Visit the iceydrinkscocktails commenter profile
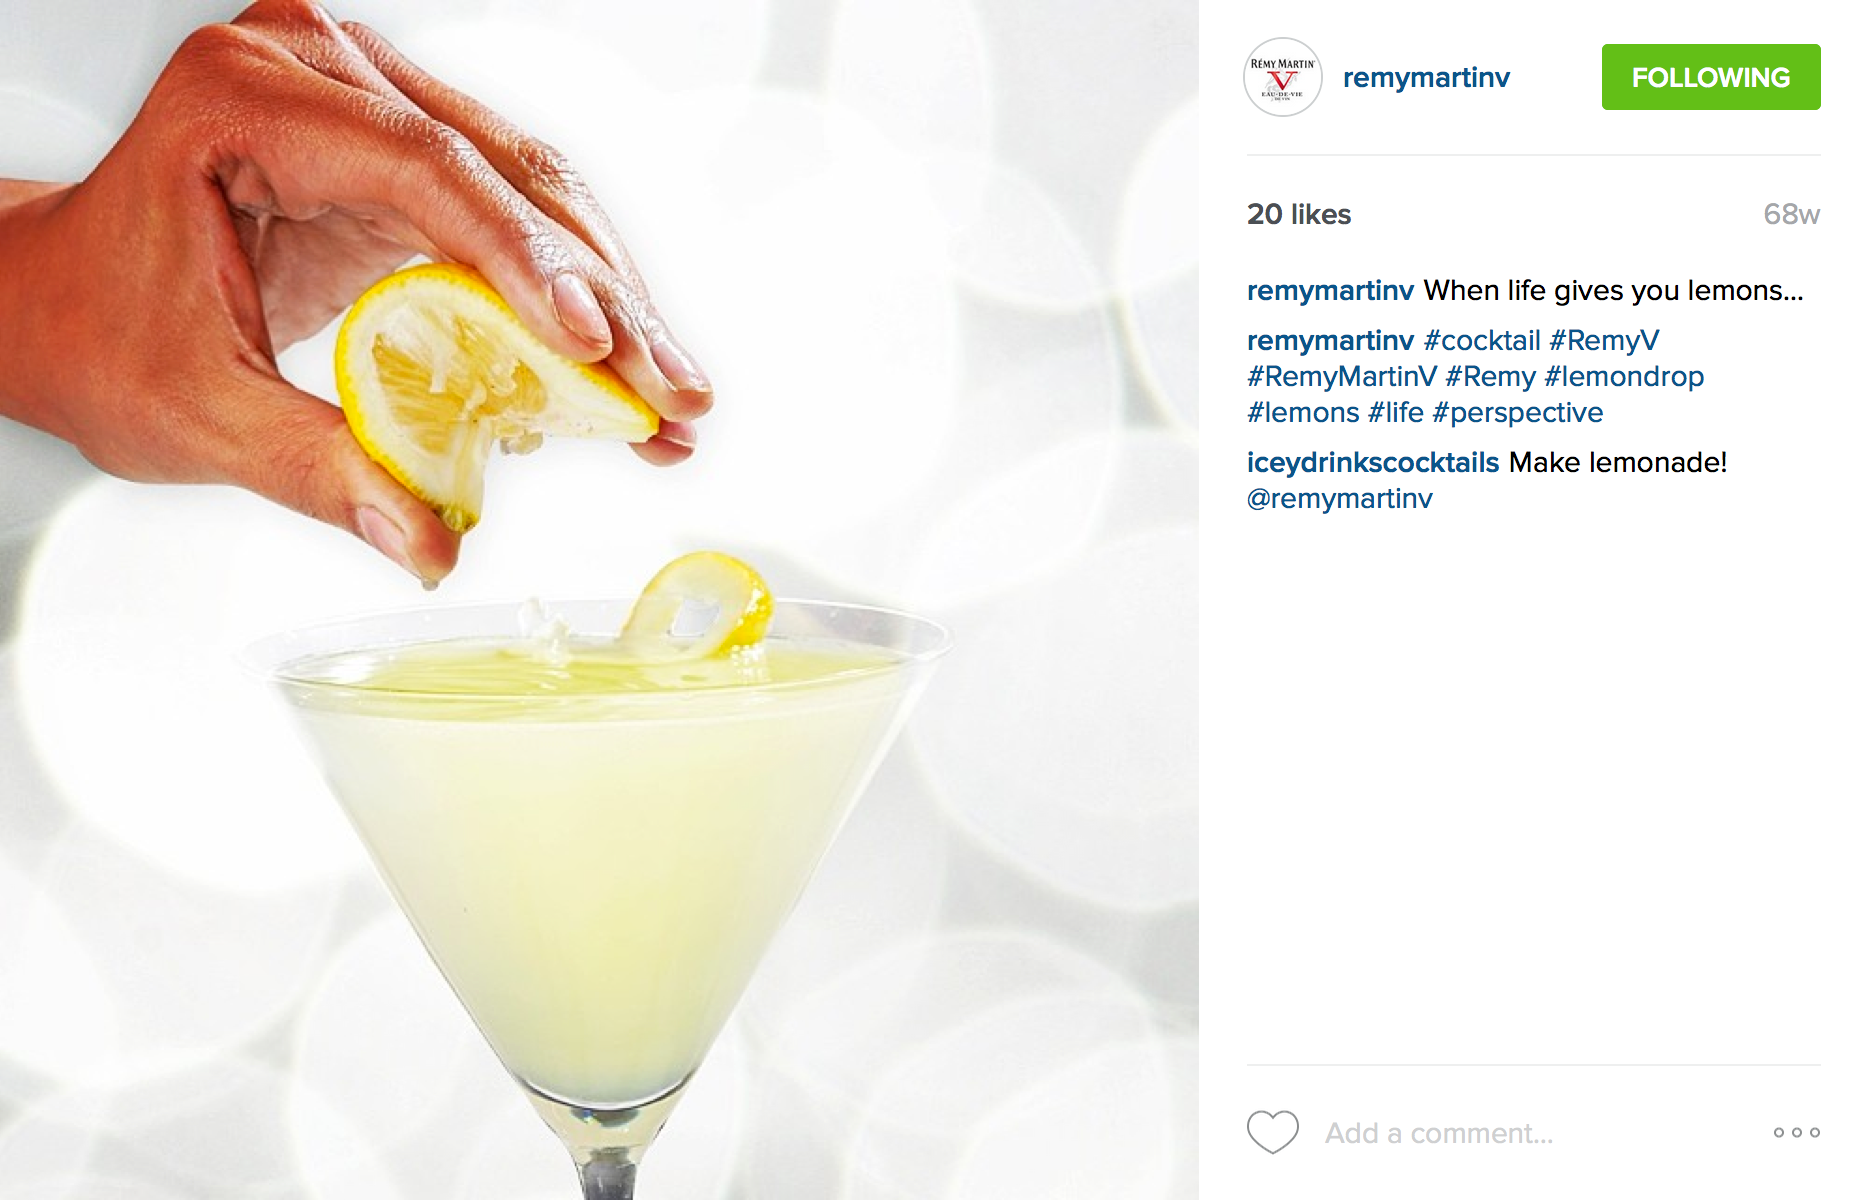 click(x=1373, y=463)
